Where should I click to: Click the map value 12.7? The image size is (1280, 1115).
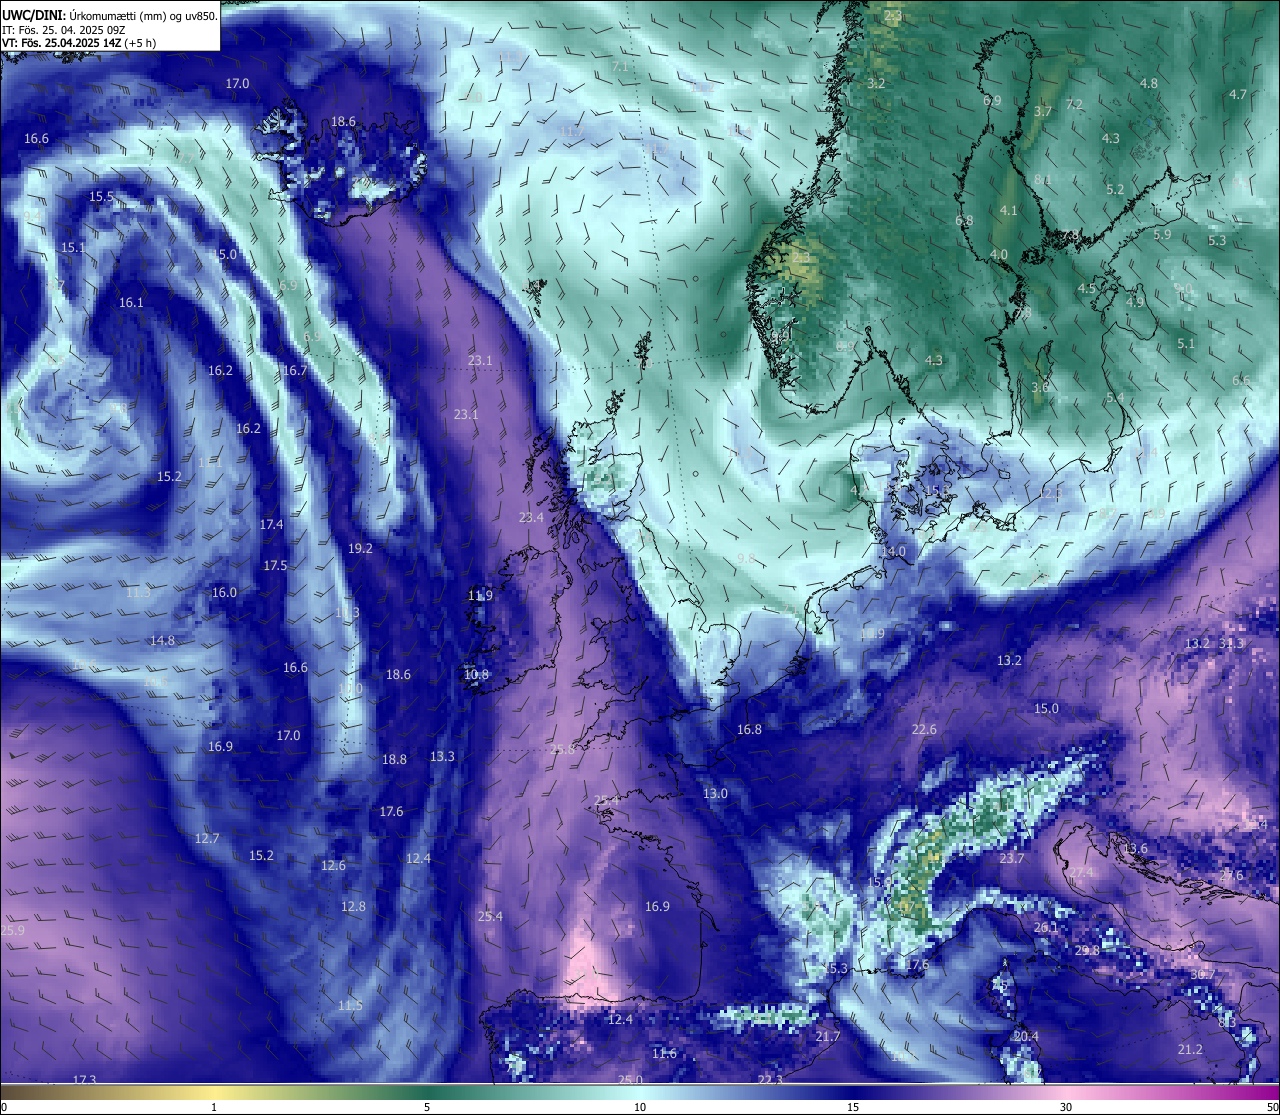coord(206,839)
